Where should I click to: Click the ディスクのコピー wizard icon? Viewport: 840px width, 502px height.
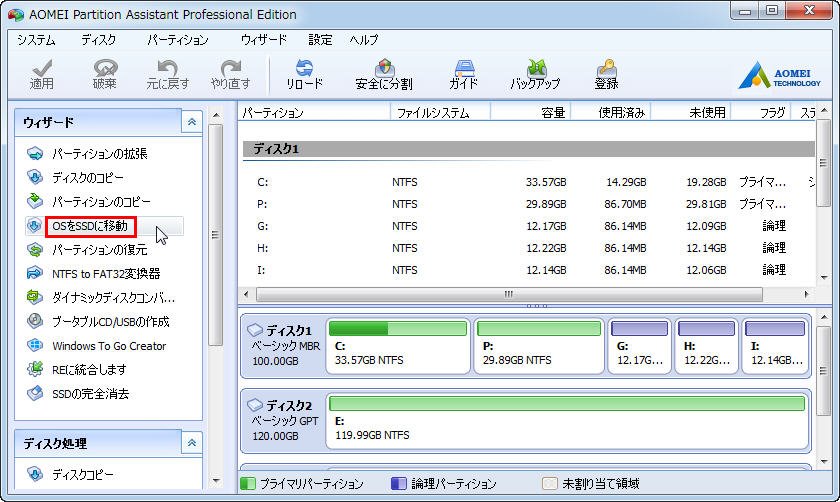coord(35,177)
